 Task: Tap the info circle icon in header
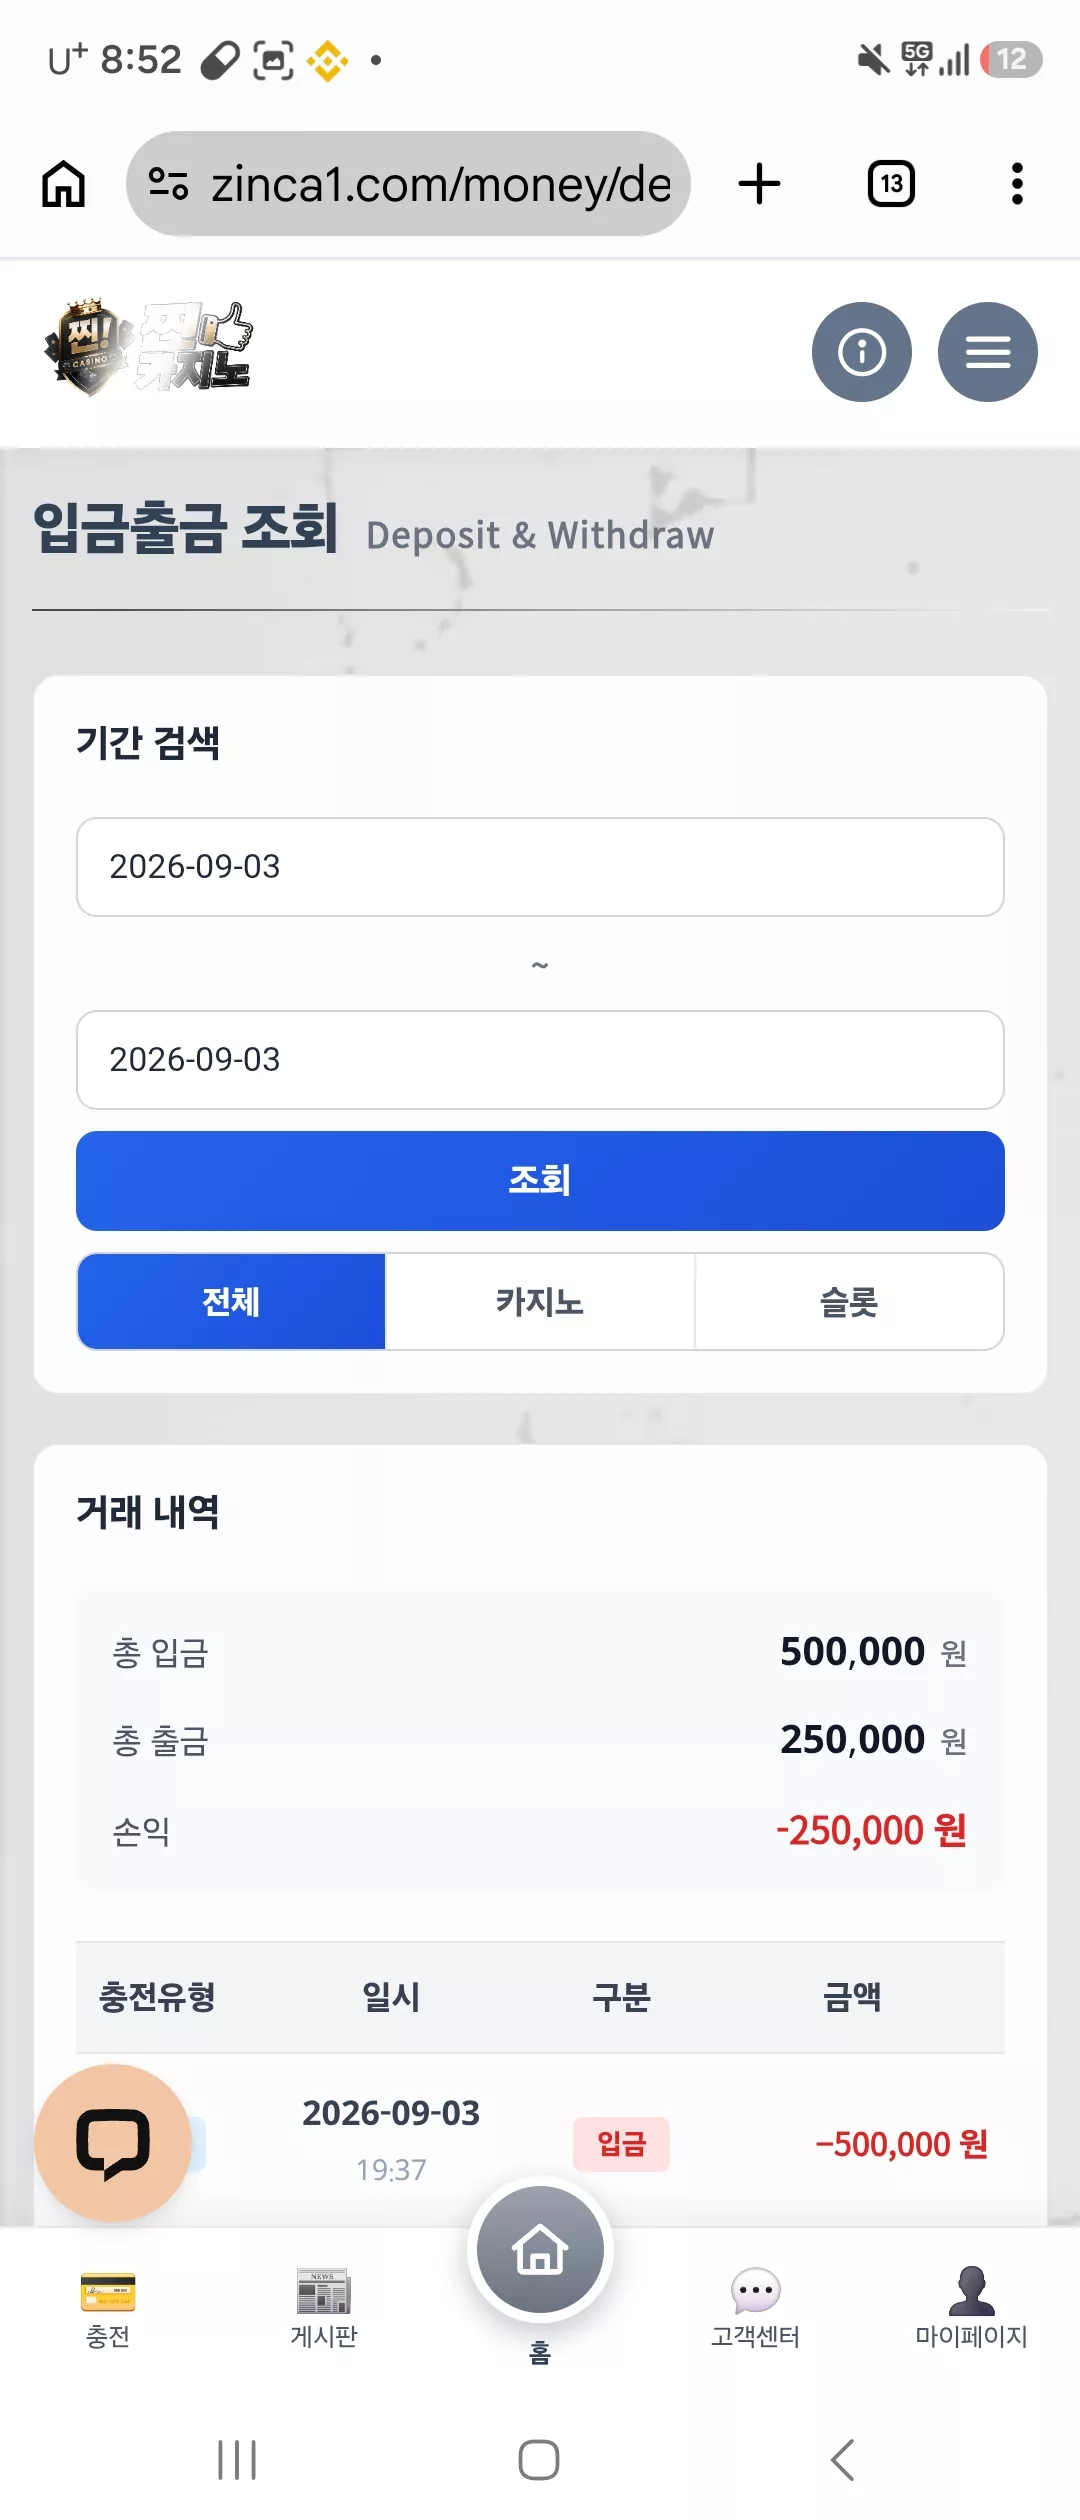862,352
